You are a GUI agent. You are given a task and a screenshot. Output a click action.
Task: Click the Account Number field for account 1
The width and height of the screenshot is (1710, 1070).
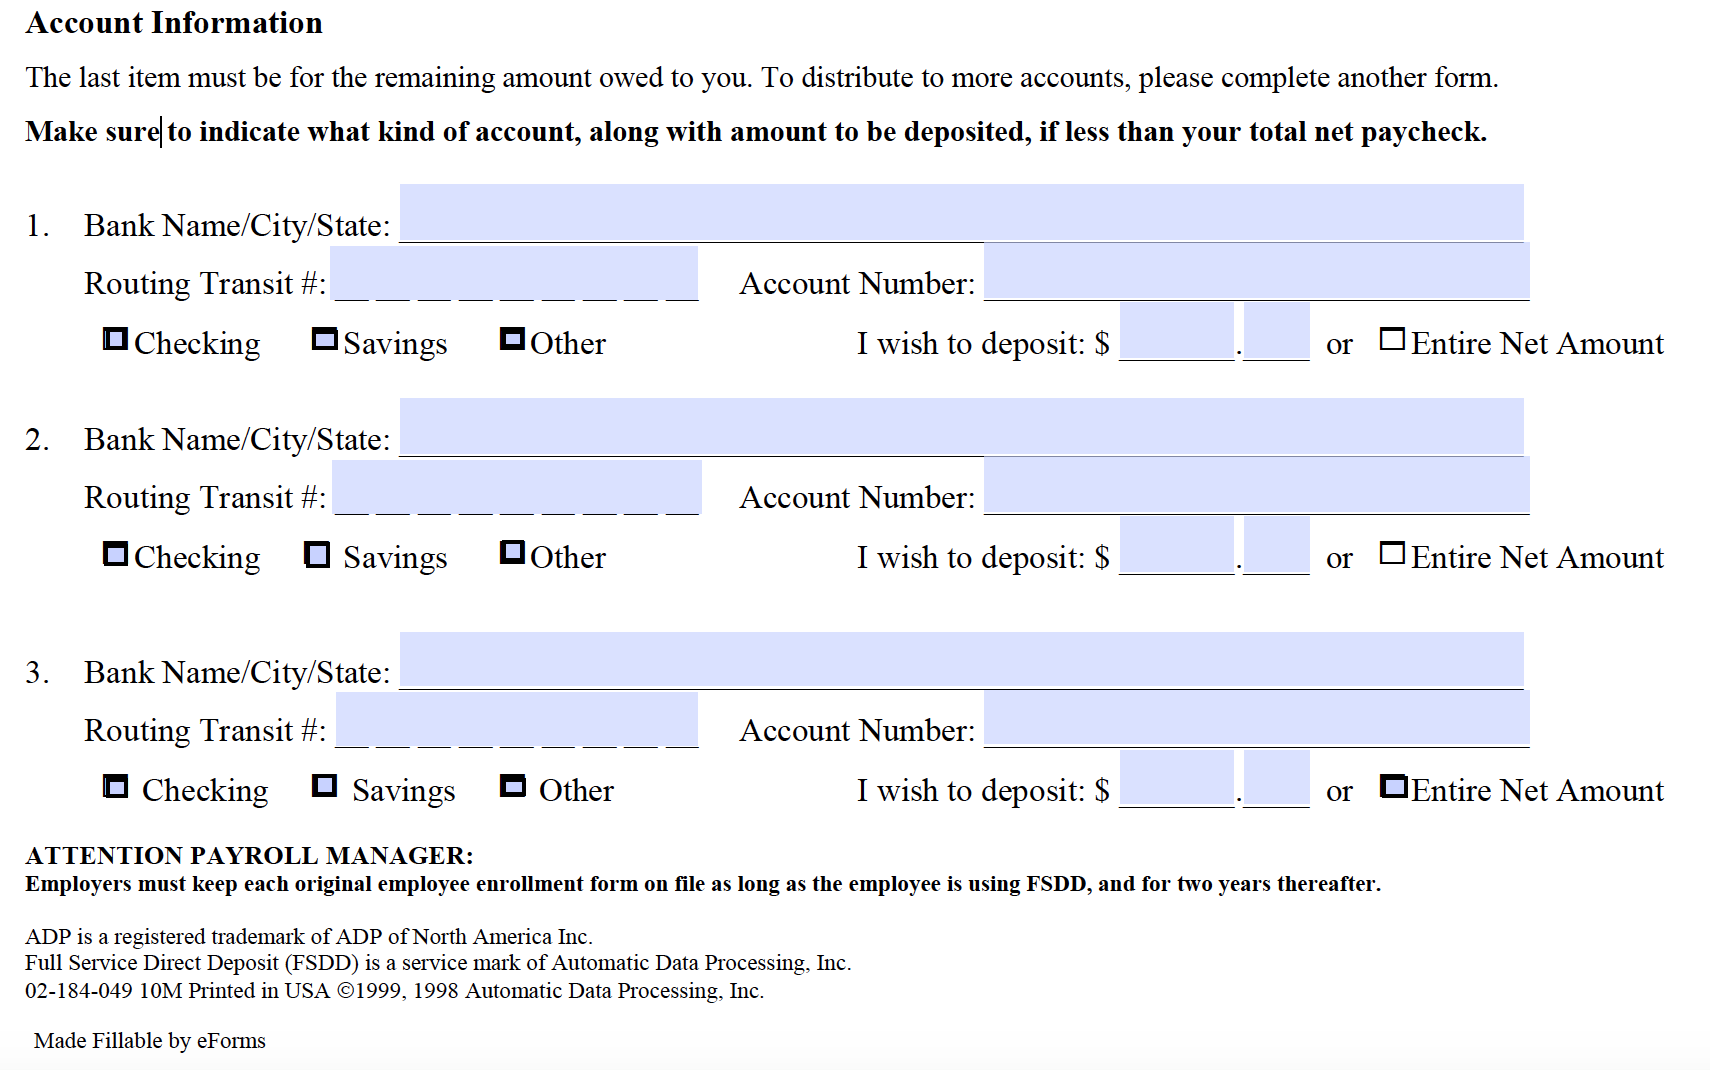coord(1255,272)
